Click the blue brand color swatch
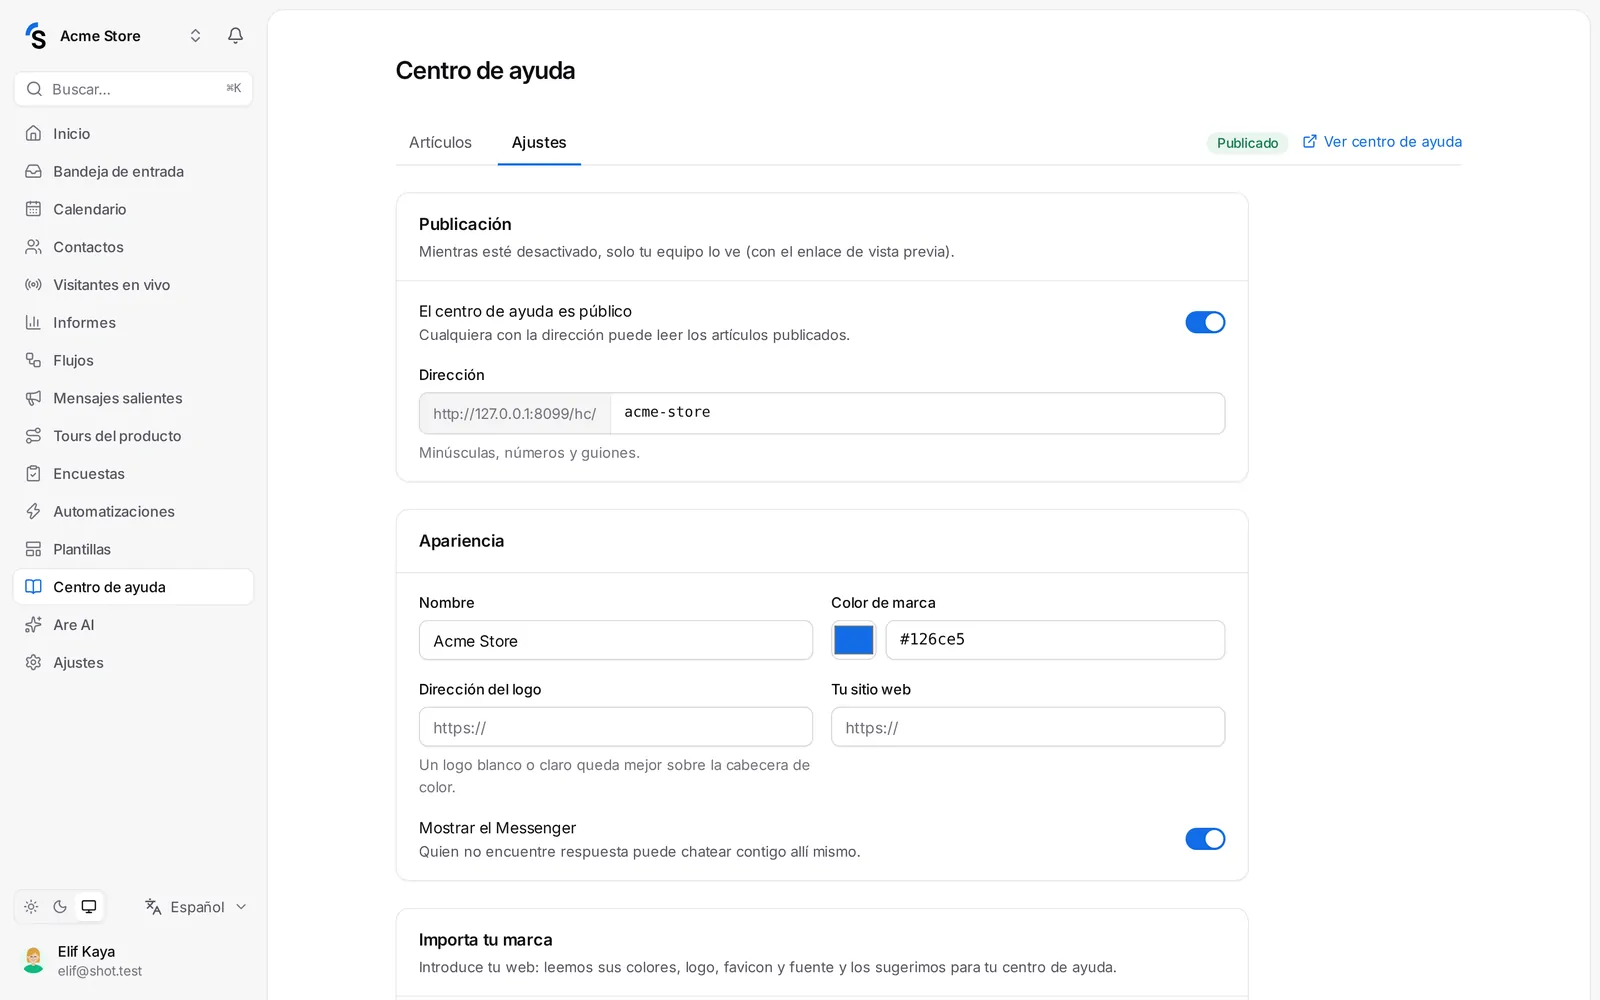The width and height of the screenshot is (1600, 1000). click(854, 640)
